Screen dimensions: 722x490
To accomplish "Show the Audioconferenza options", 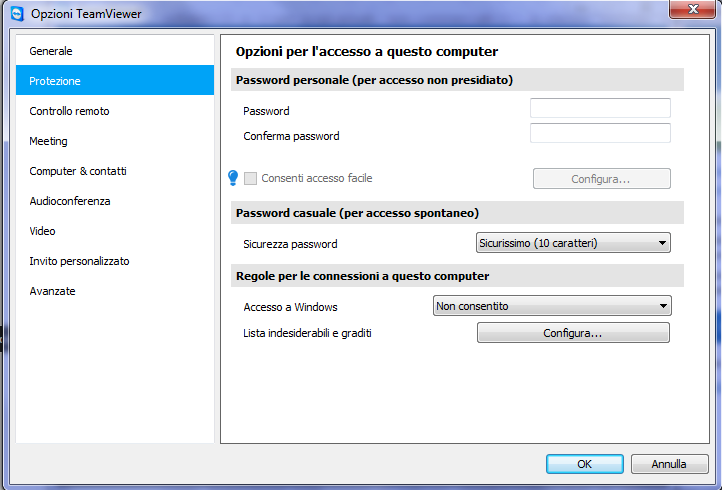I will pos(70,201).
